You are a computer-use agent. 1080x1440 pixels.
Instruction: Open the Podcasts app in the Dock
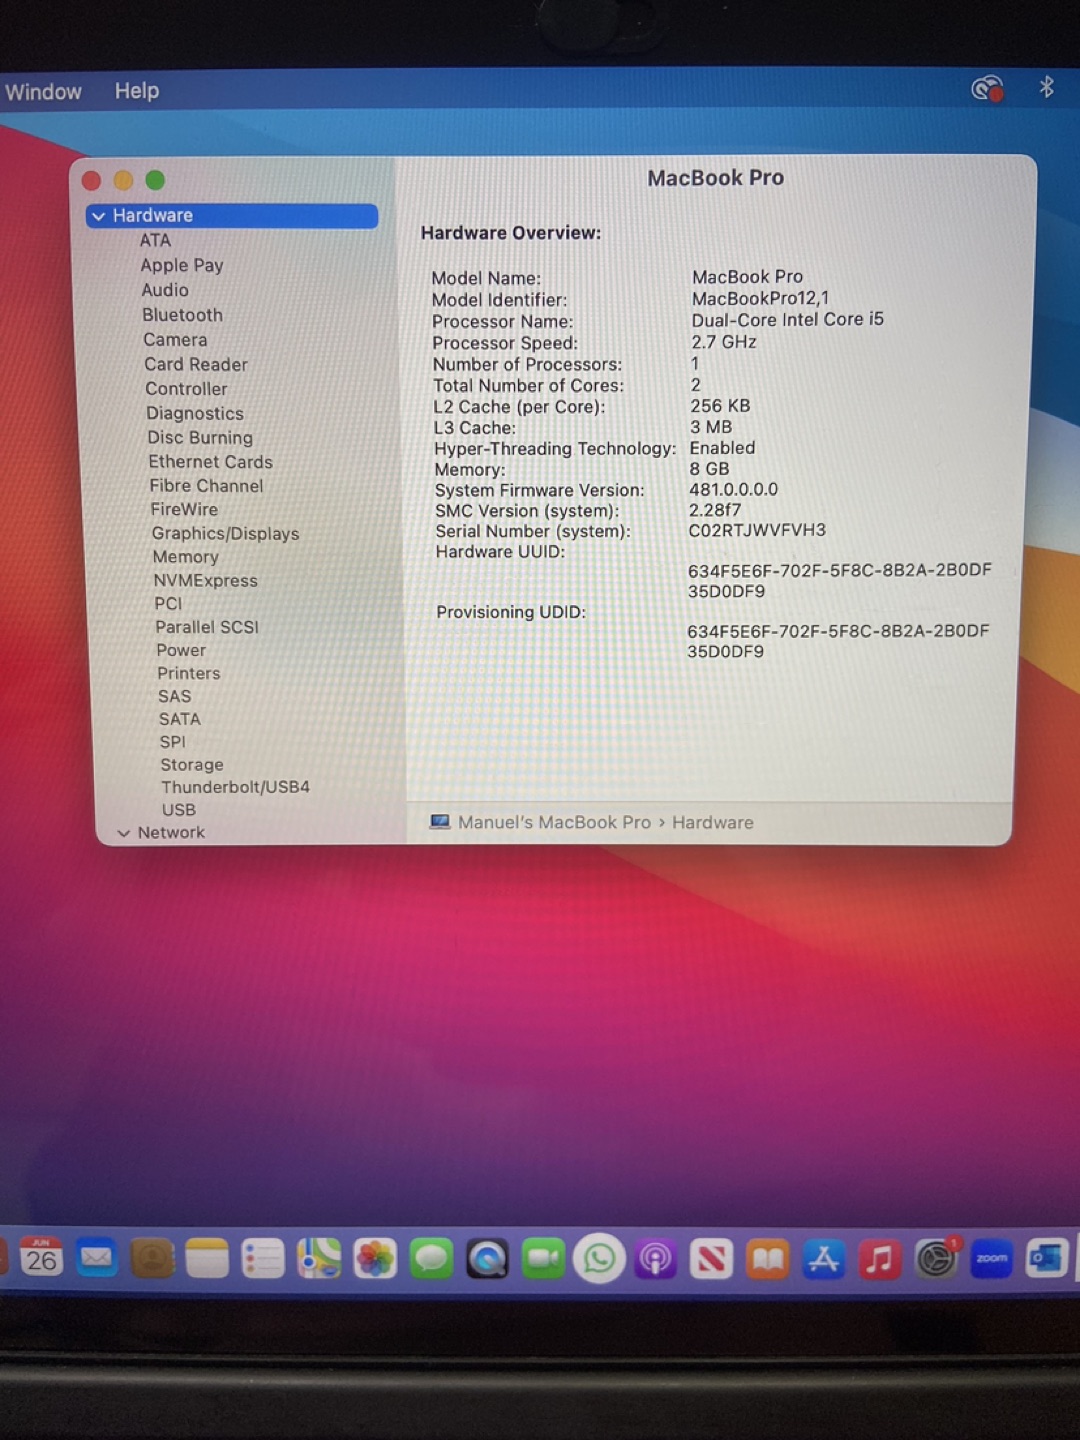(655, 1259)
